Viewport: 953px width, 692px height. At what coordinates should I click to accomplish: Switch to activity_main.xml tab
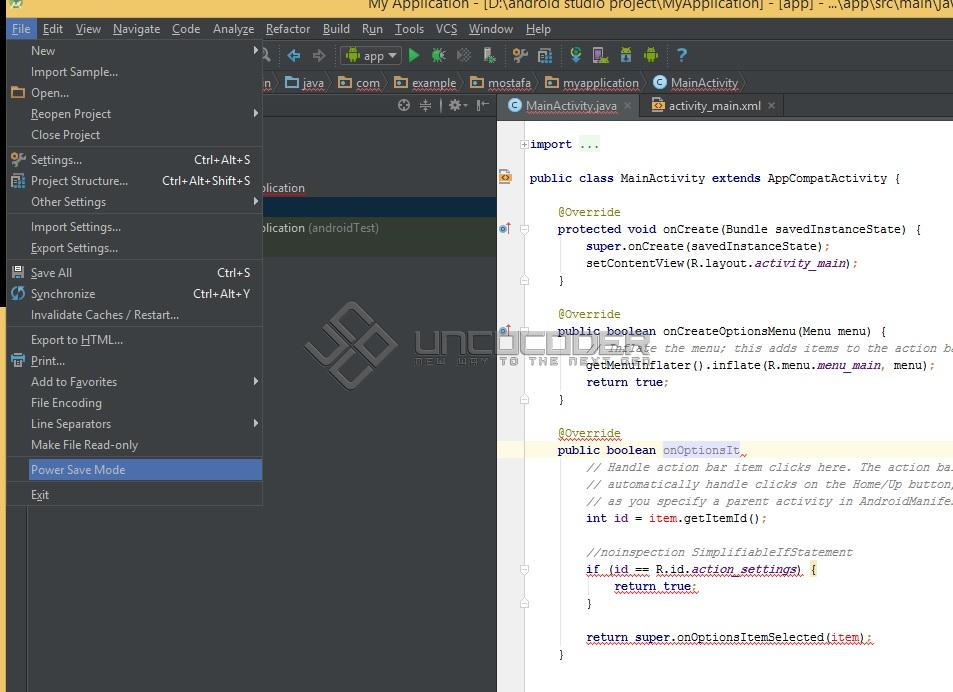(714, 106)
